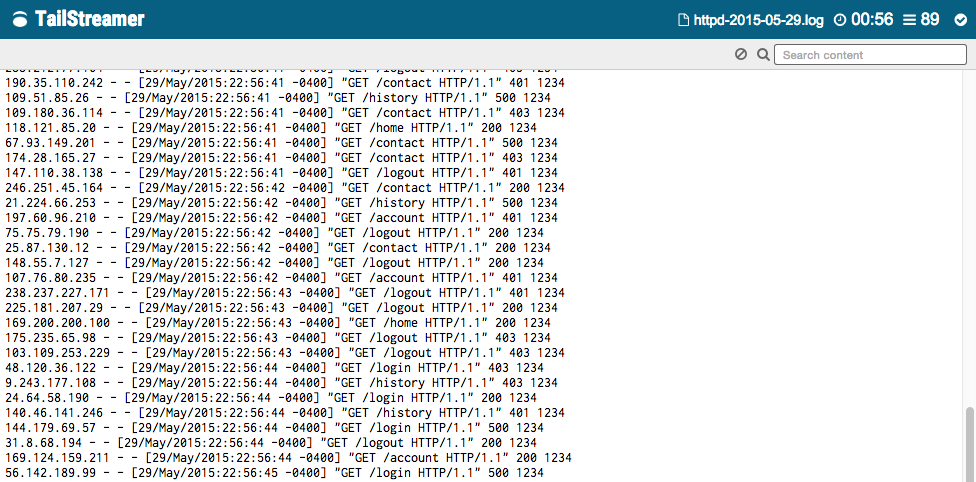Select log line from 75.75.79.190
The width and height of the screenshot is (976, 482).
tap(274, 232)
